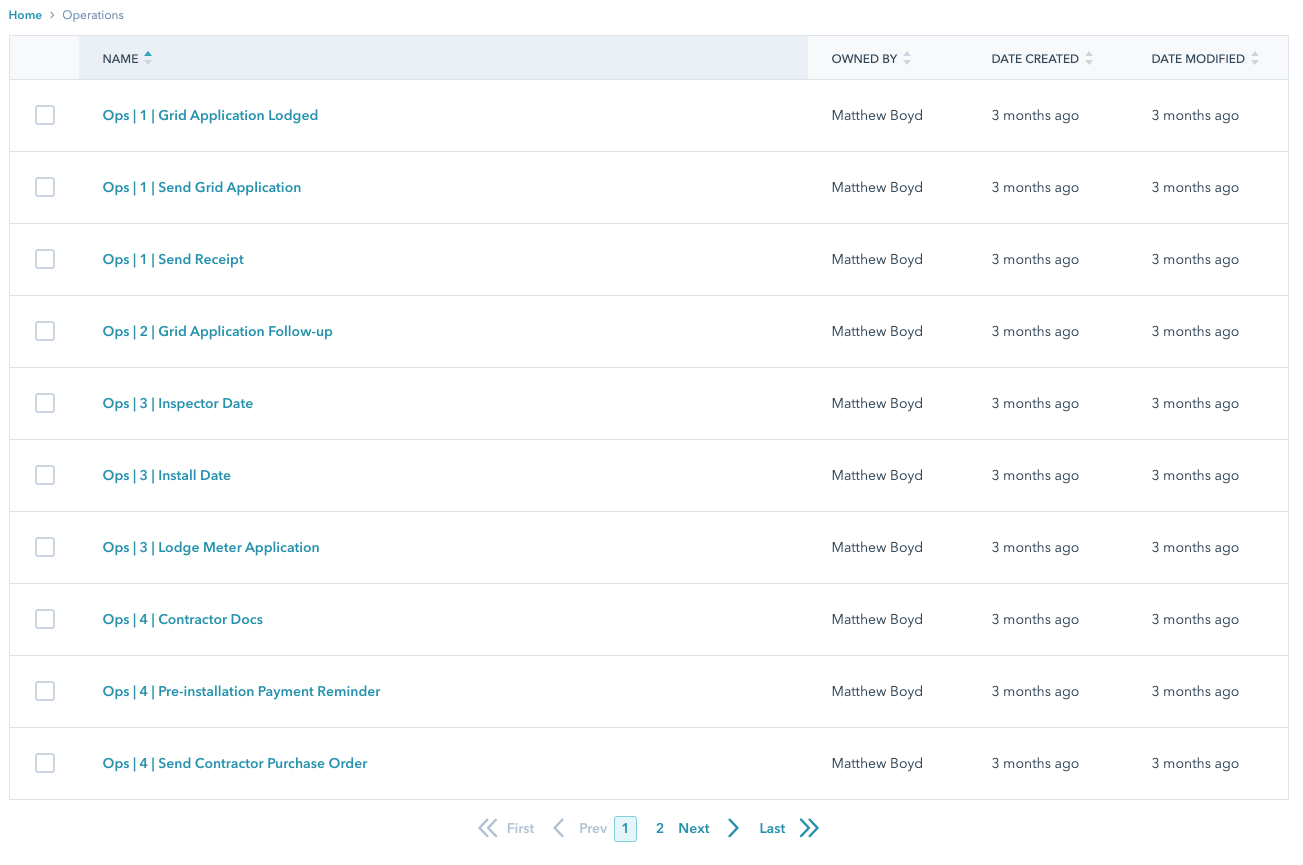Click the Next pagination text link
This screenshot has height=865, width=1303.
coord(693,828)
